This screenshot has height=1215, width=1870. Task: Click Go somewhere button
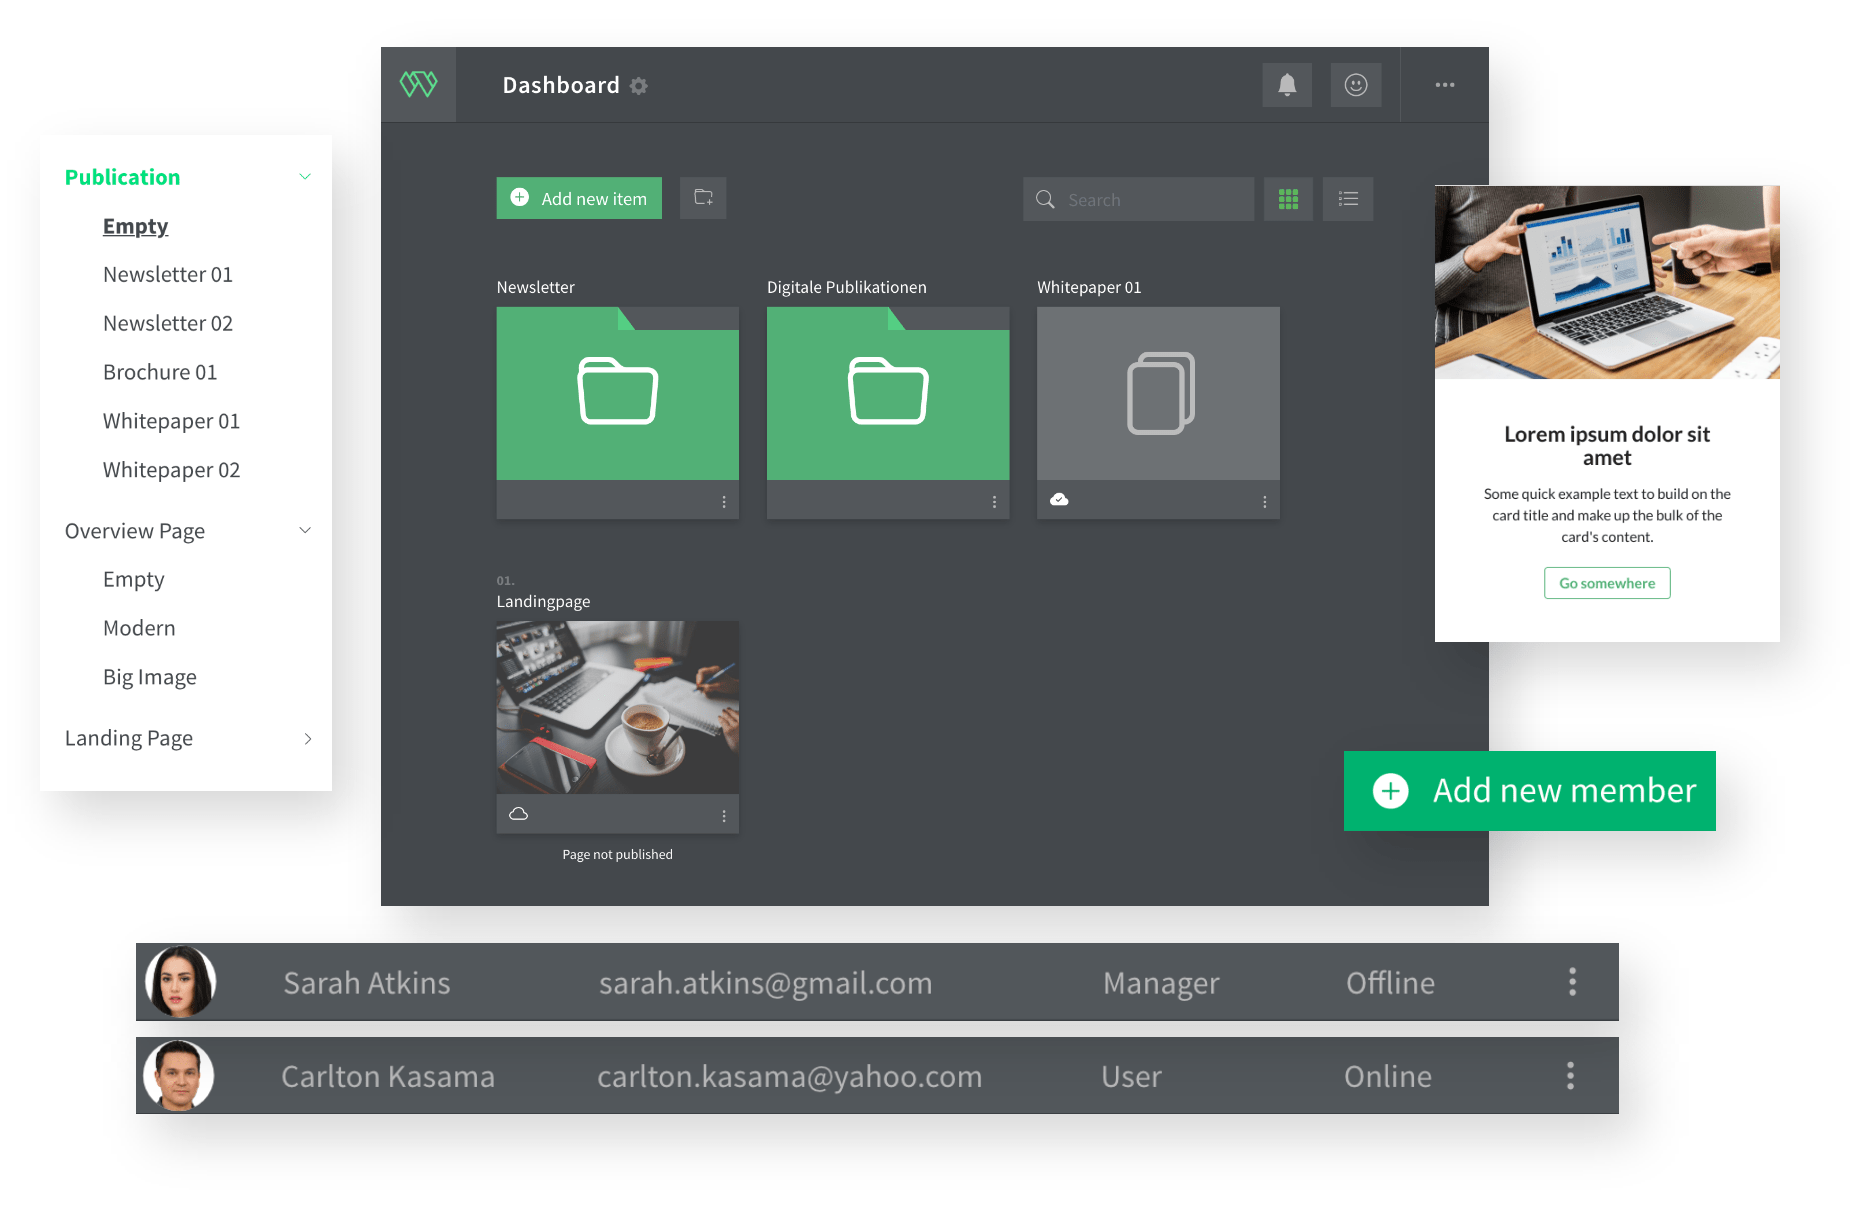point(1607,583)
